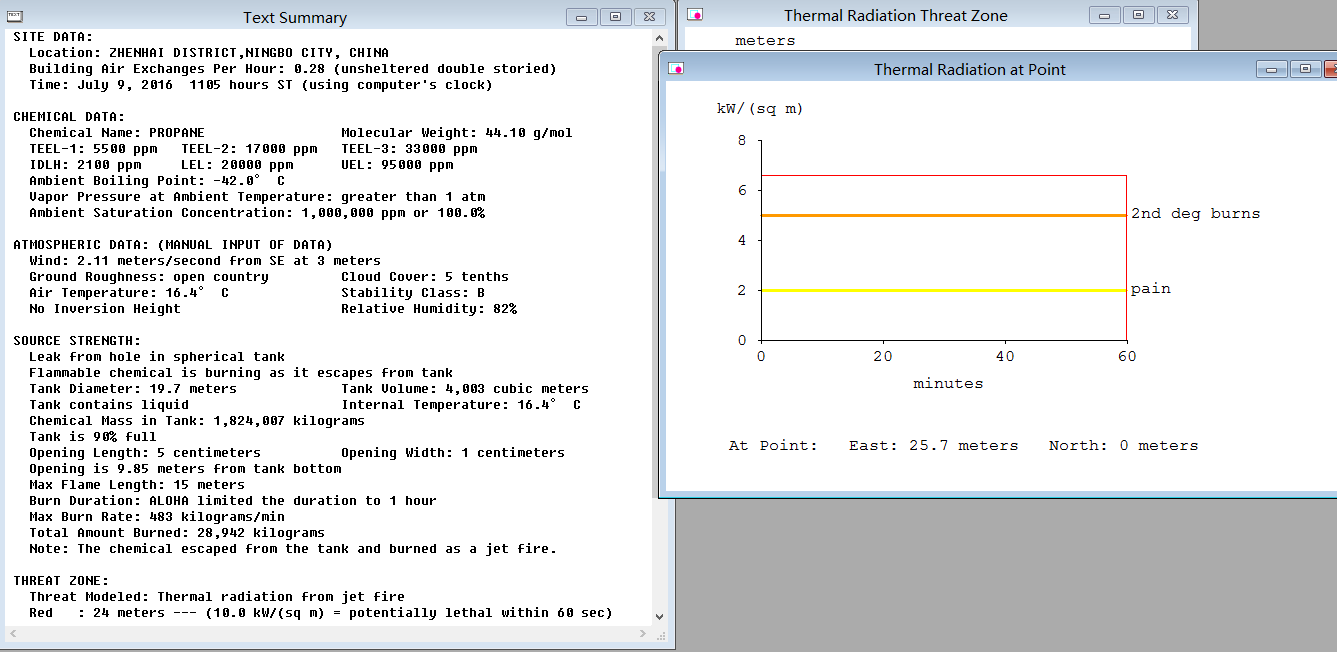Click 'UEL: 95000 ppm' value
Viewport: 1337px width, 652px height.
tap(397, 165)
